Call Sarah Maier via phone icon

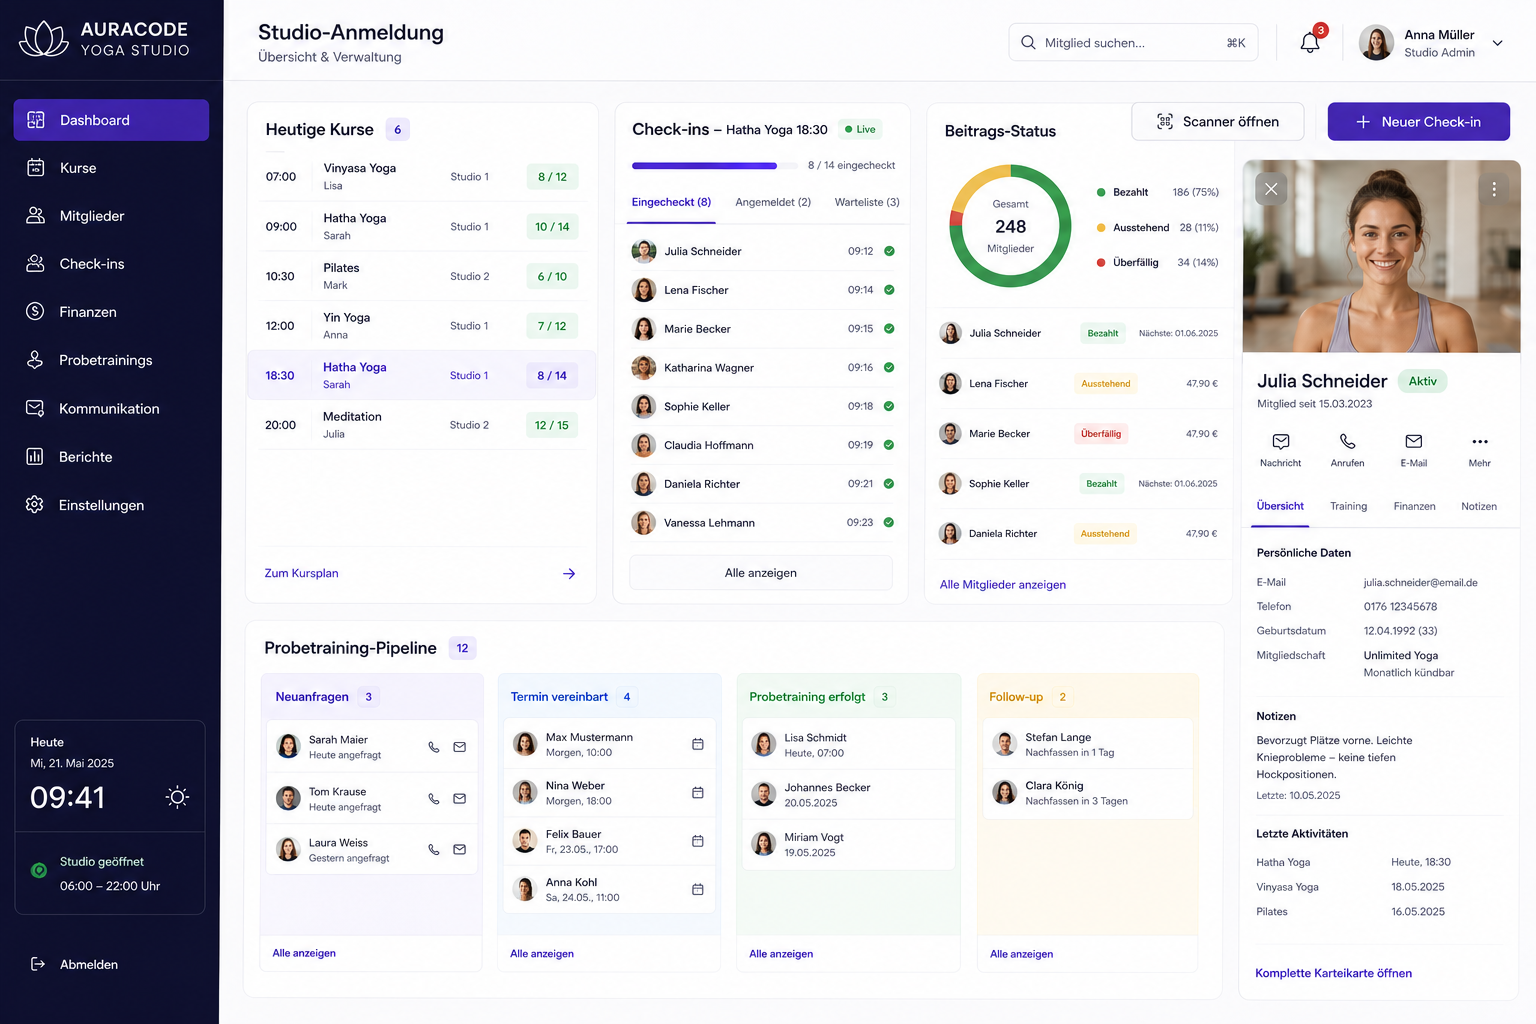pyautogui.click(x=434, y=747)
